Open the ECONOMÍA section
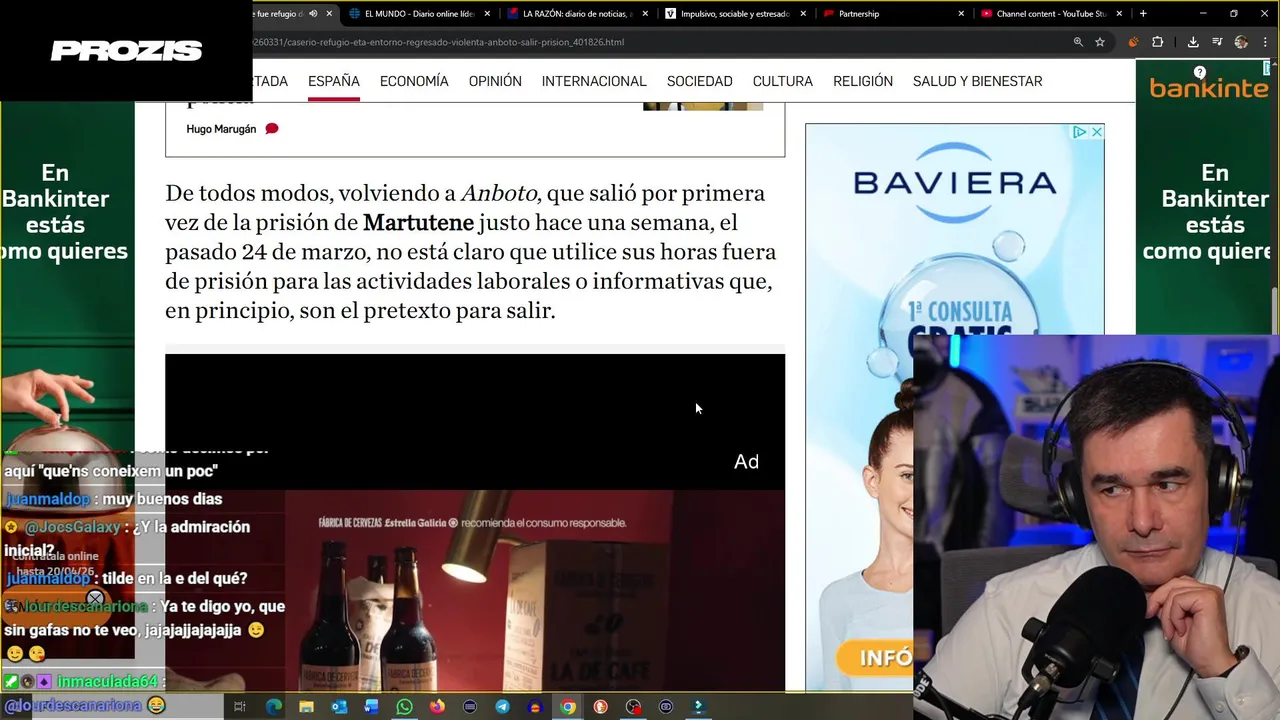 [x=414, y=81]
